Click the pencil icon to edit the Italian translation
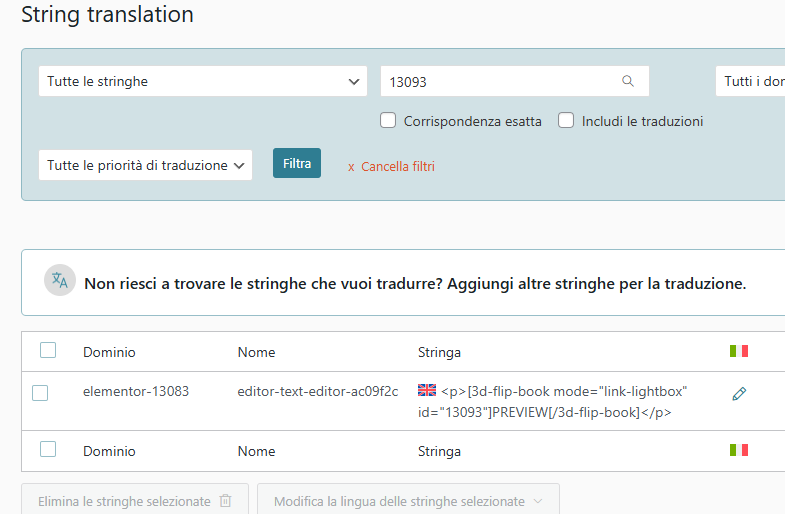785x514 pixels. click(739, 394)
